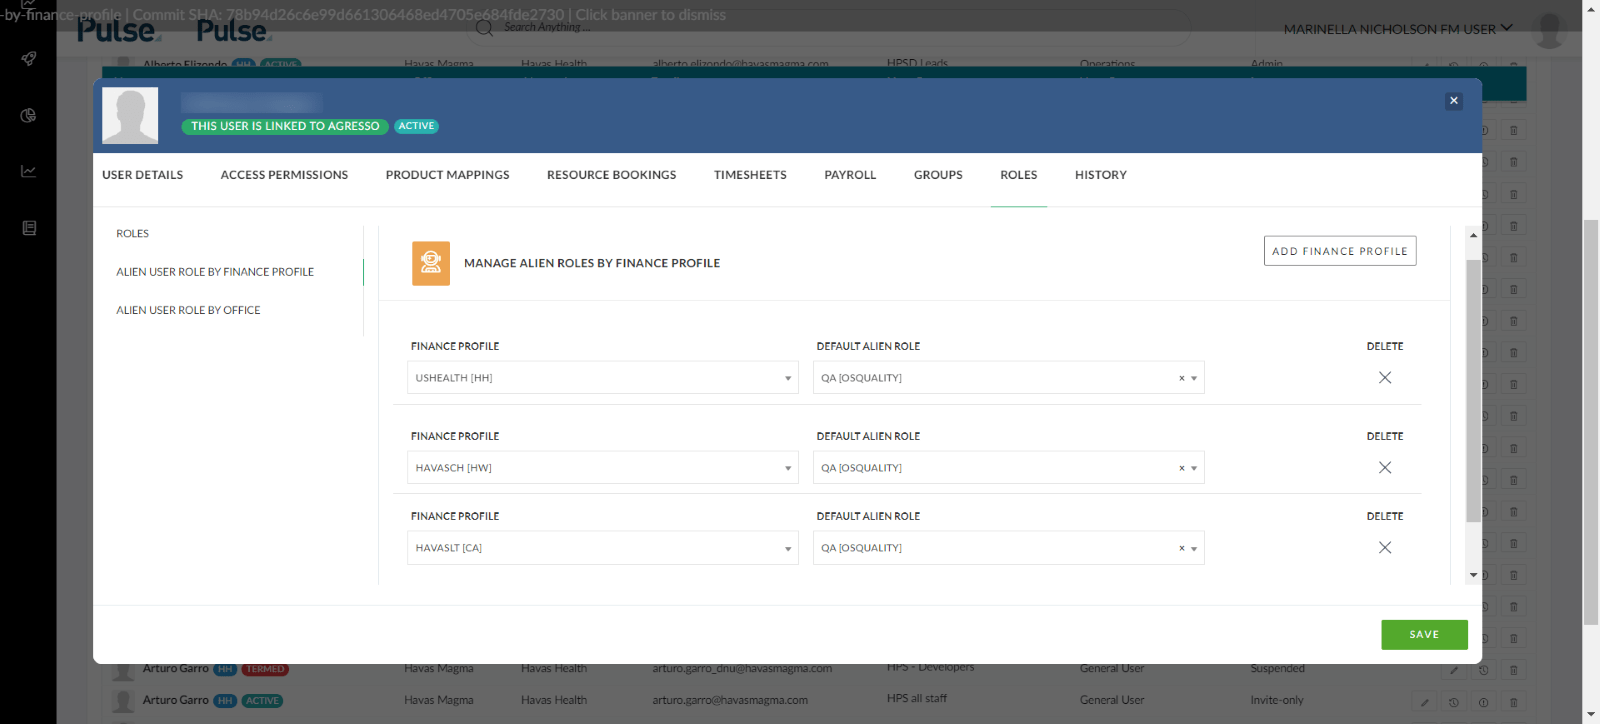
Task: Clear the alien role for HAVASCH [HW]
Action: [1181, 468]
